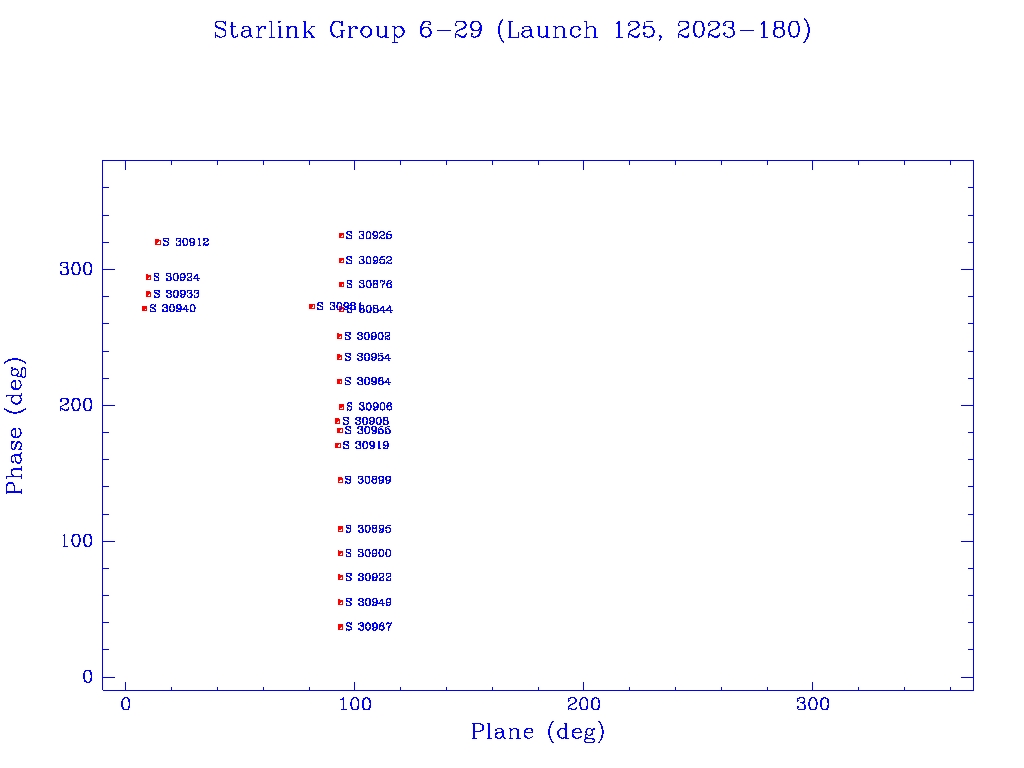Image resolution: width=1024 pixels, height=768 pixels.
Task: Select the red marker beside S 30900
Action: tap(340, 553)
